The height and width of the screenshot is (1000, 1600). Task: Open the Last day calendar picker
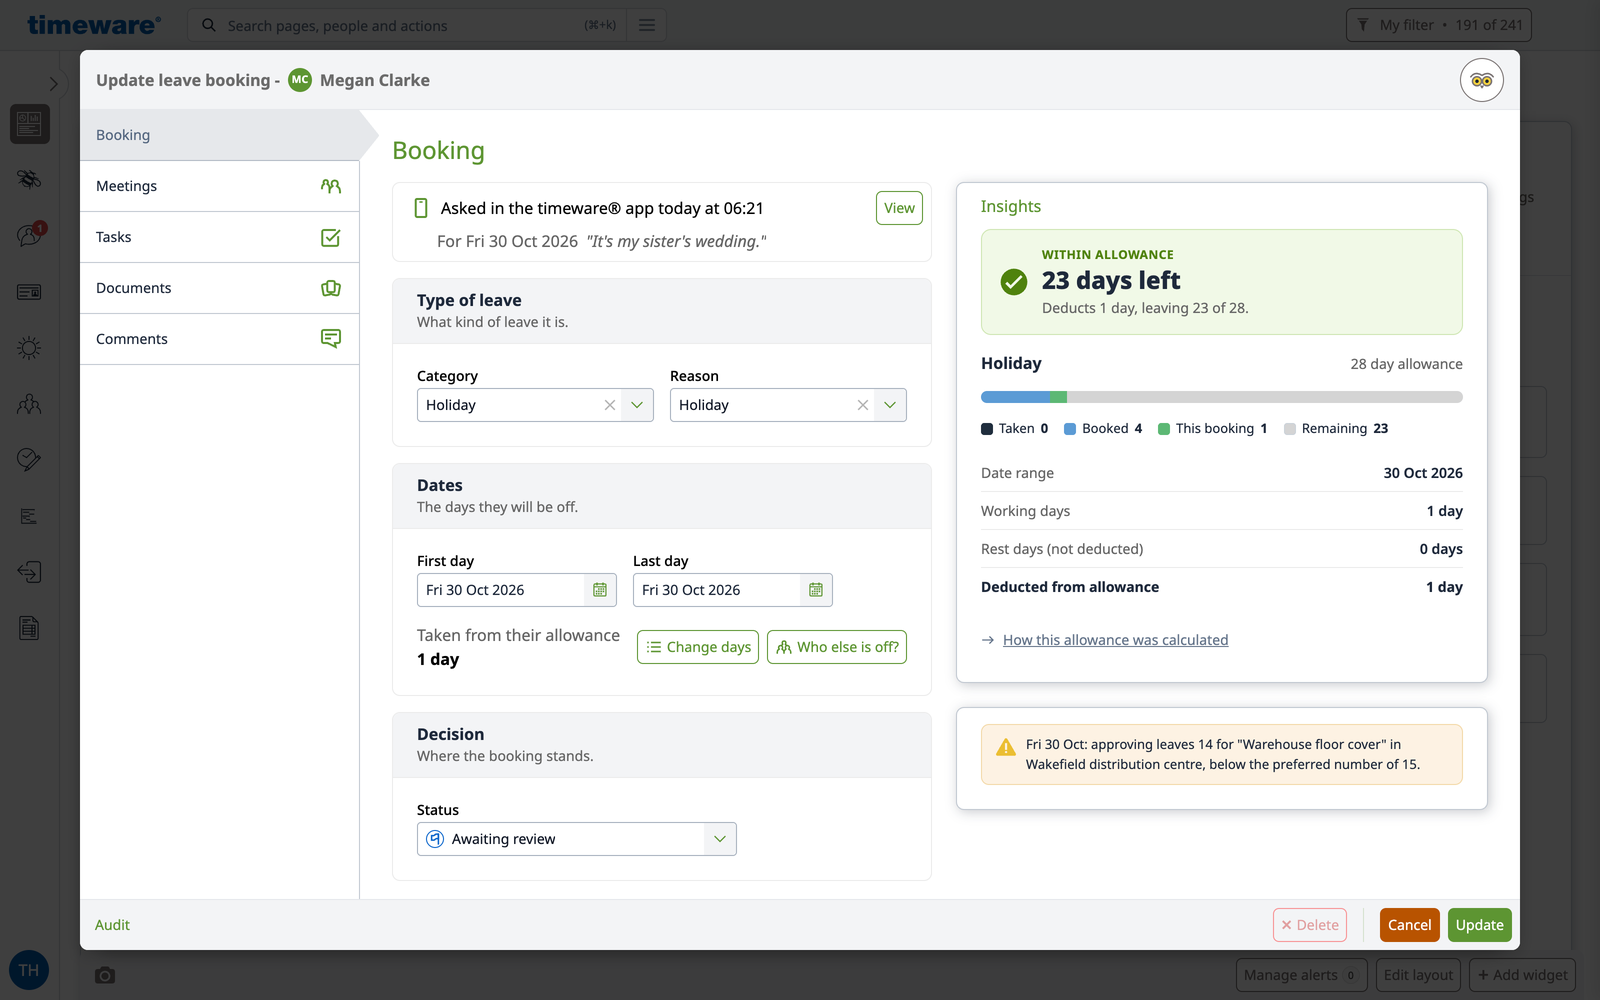(816, 590)
